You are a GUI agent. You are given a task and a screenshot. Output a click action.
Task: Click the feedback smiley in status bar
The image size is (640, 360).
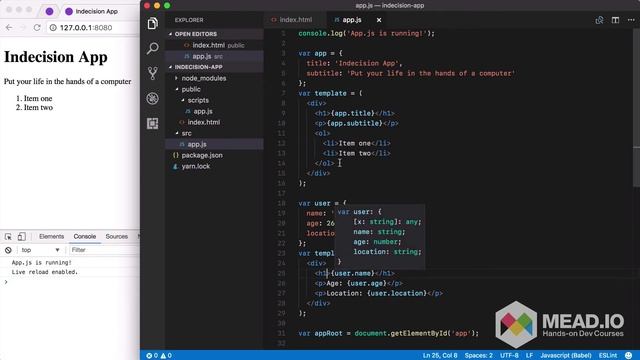point(629,356)
